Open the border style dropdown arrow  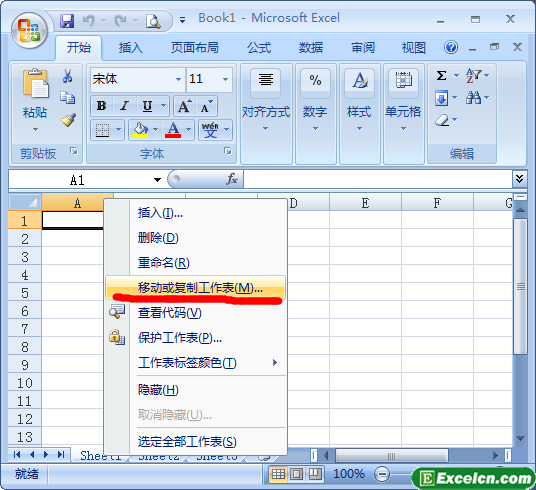[x=118, y=130]
